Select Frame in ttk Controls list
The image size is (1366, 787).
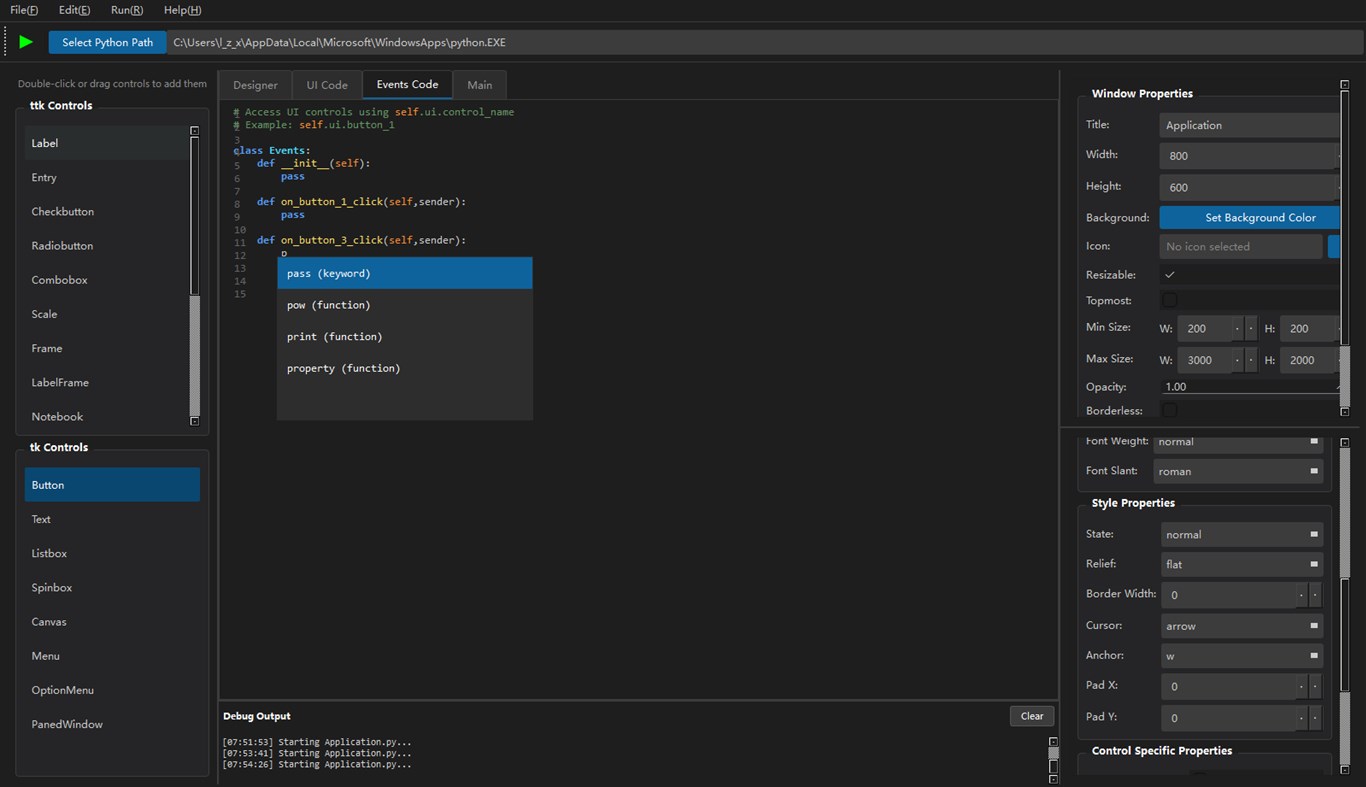click(106, 348)
